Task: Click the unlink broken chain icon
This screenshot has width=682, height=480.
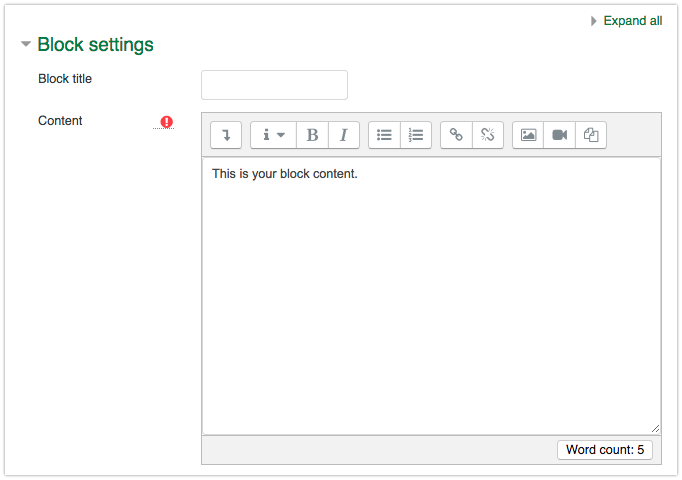Action: (x=488, y=135)
